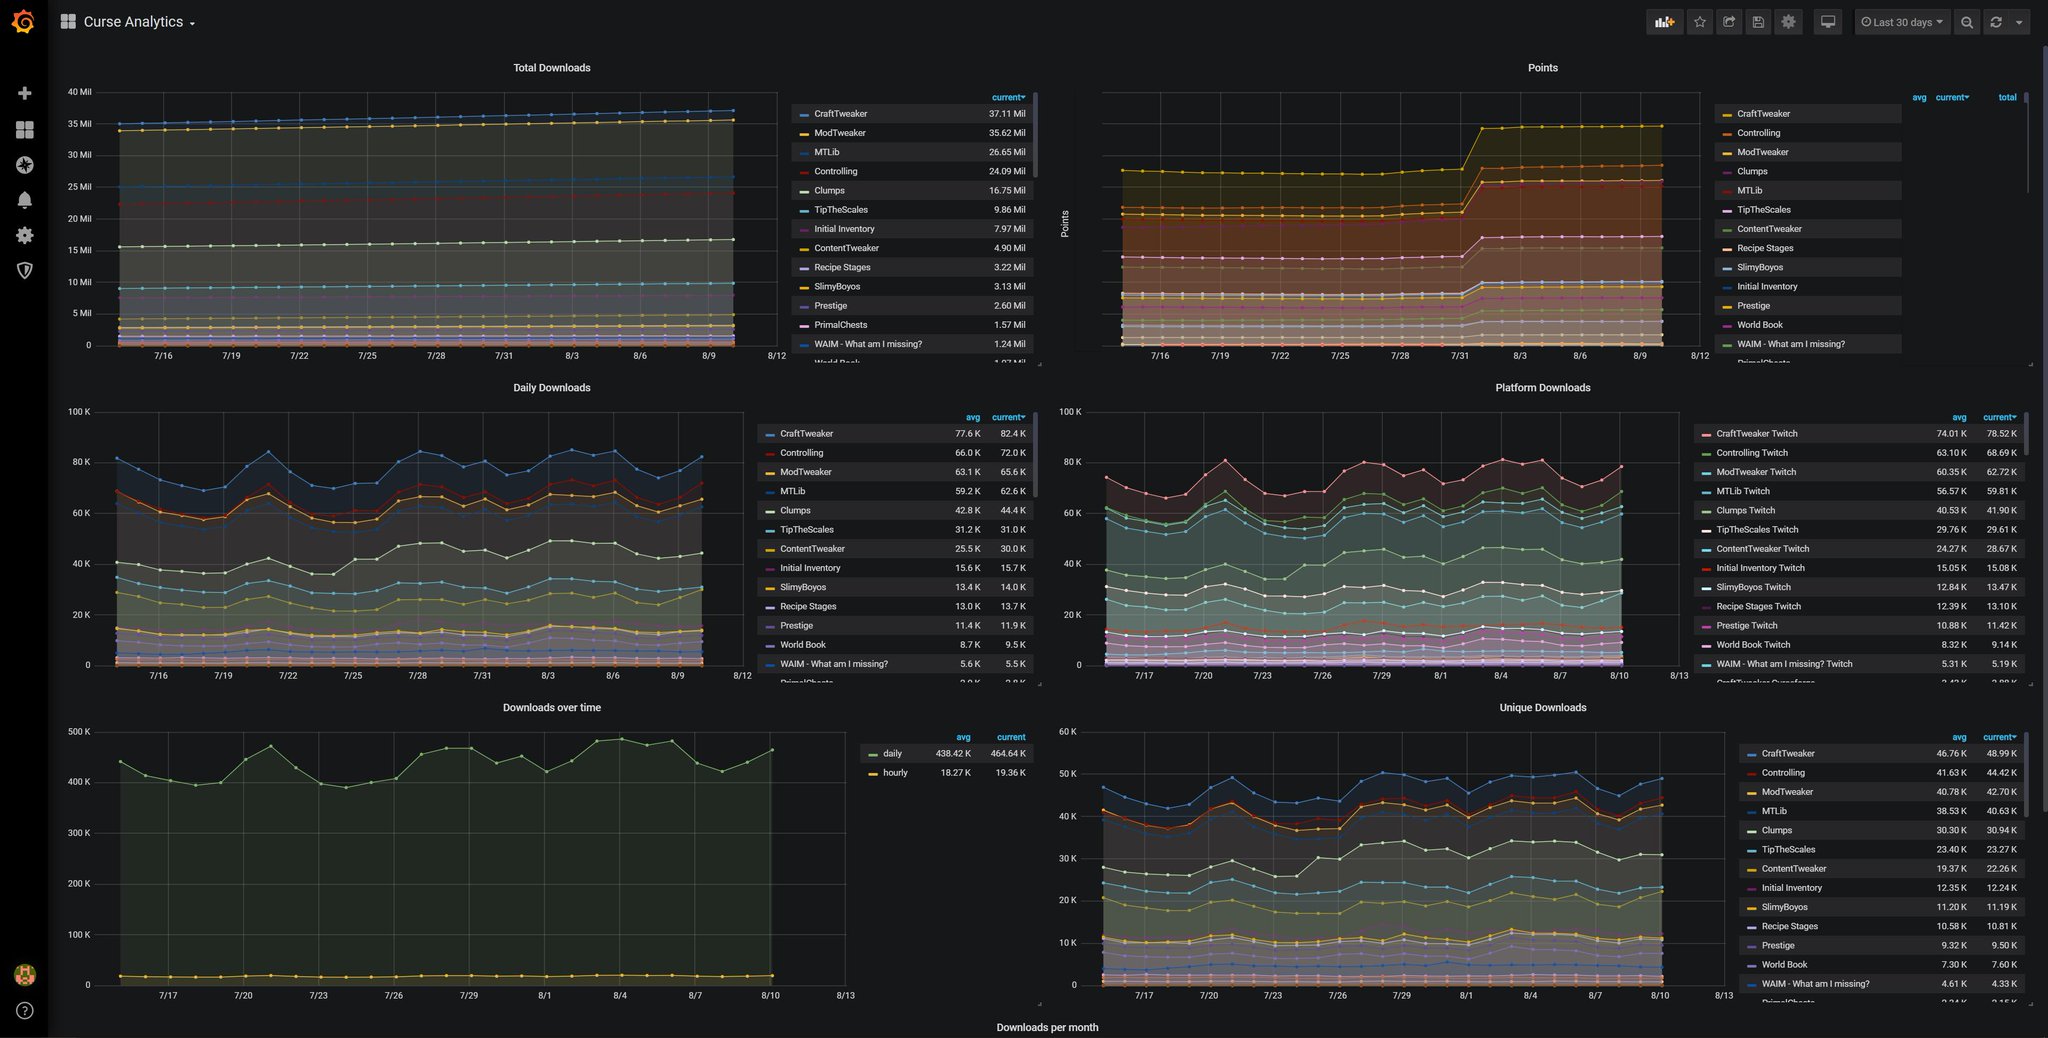Screen dimensions: 2048x1038
Task: Click the Daily Downloads panel title
Action: pyautogui.click(x=551, y=388)
